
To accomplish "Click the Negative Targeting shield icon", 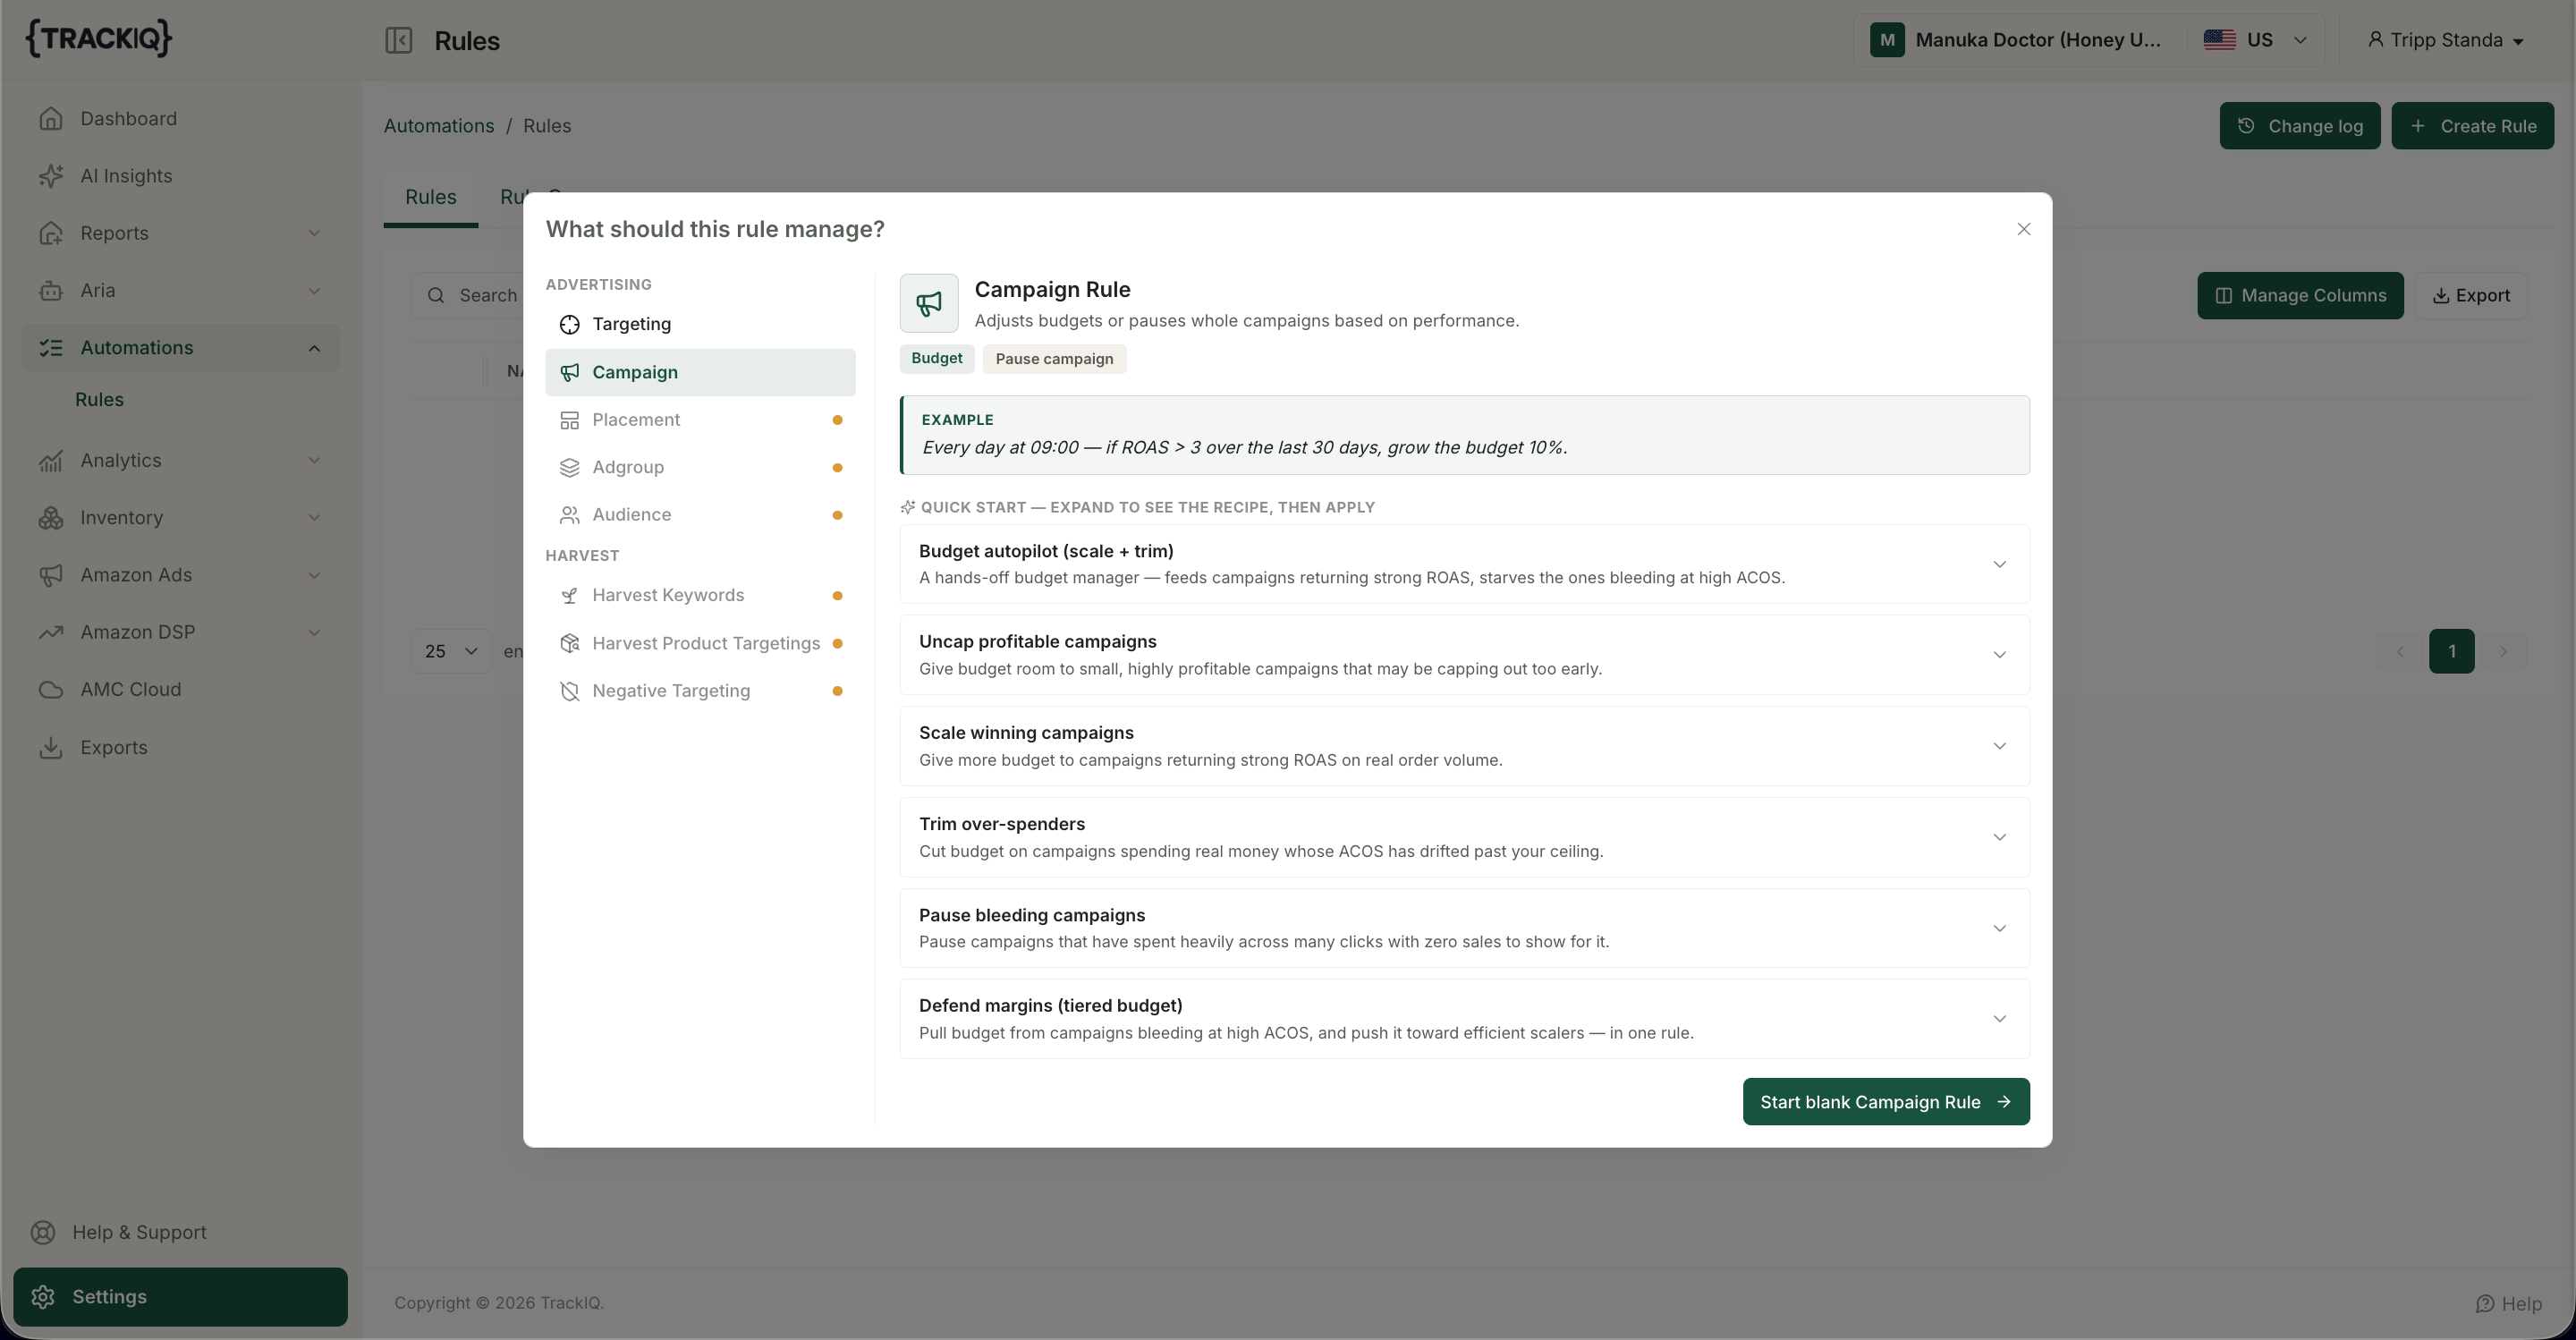I will pyautogui.click(x=570, y=691).
